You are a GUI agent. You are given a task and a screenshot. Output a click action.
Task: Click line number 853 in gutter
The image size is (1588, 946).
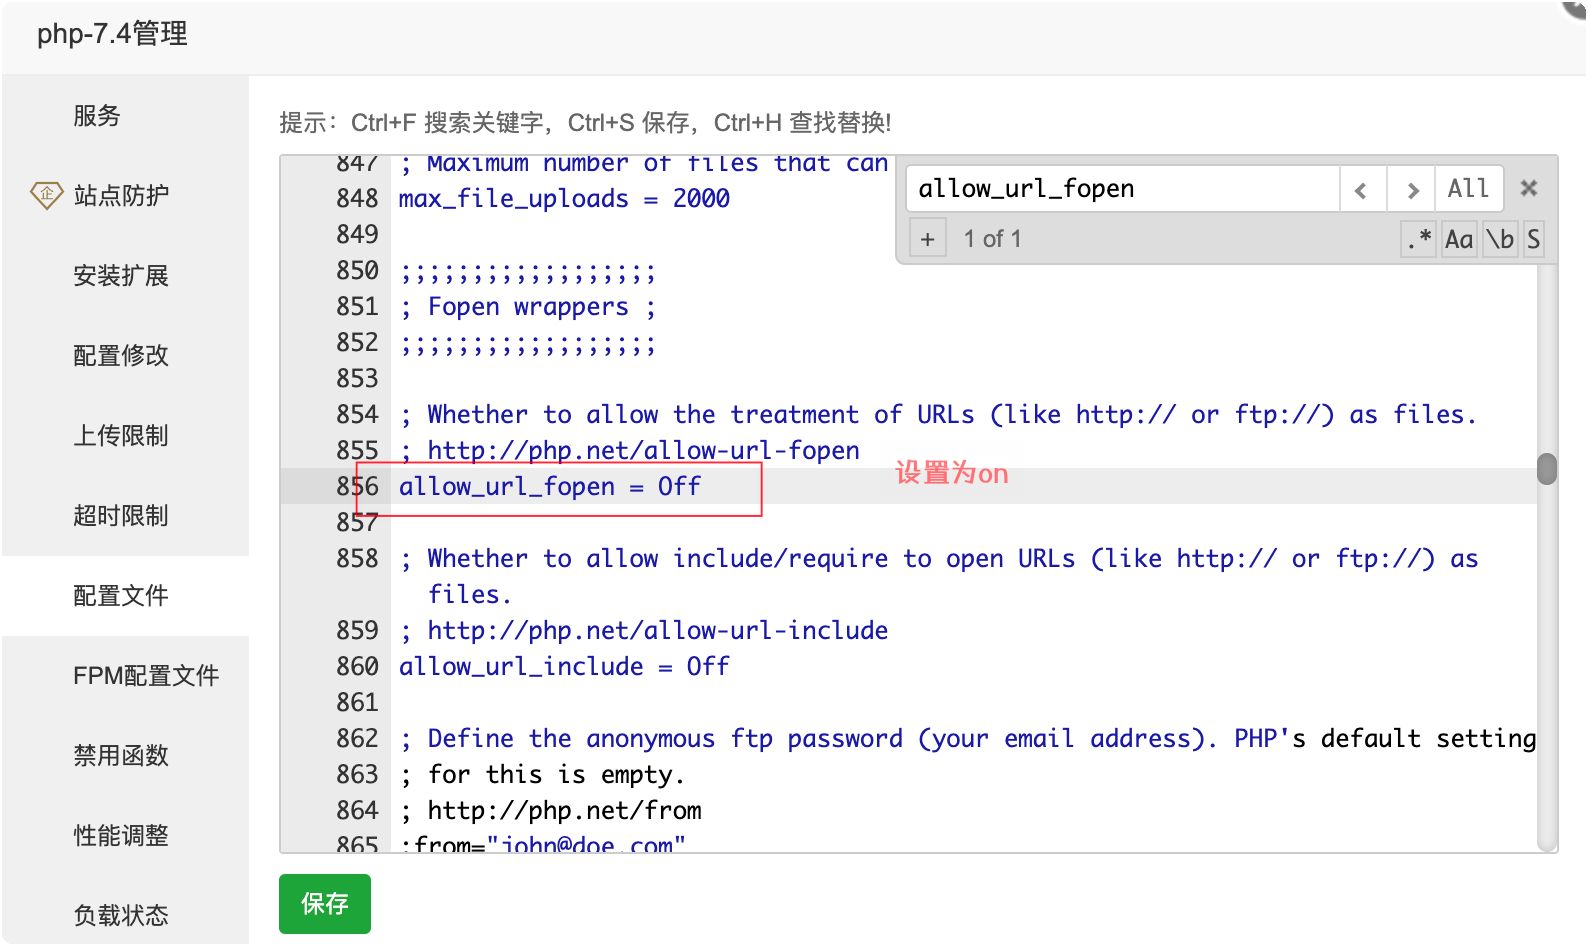click(357, 379)
